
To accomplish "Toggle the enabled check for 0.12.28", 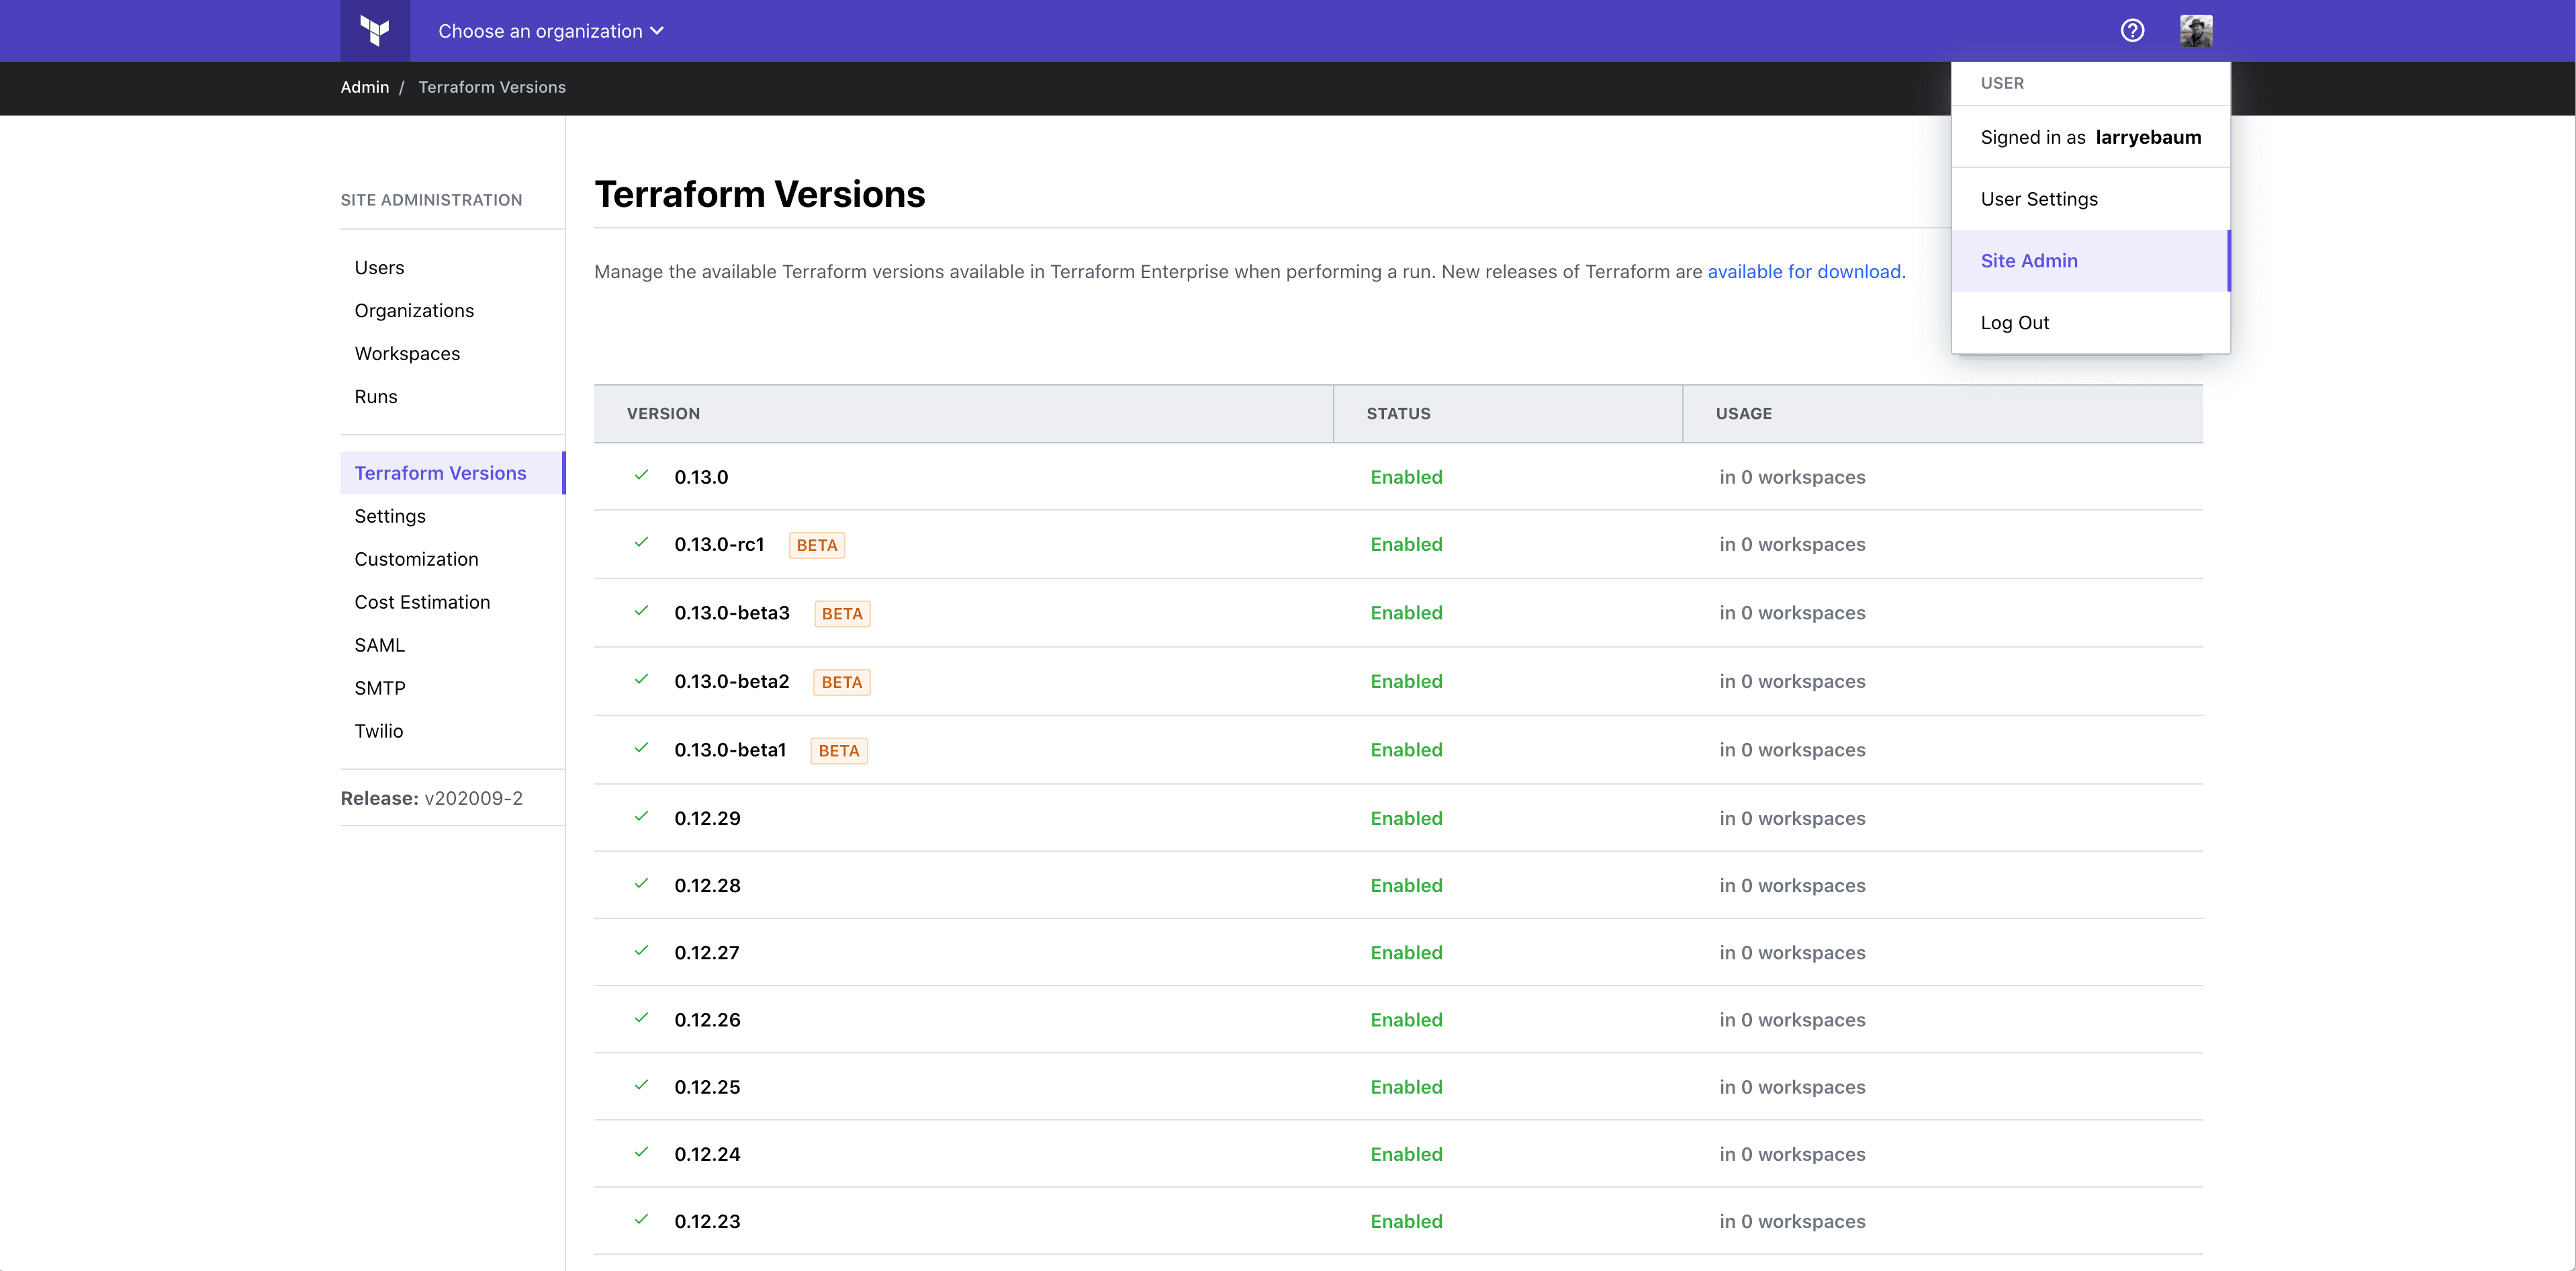I will [641, 885].
